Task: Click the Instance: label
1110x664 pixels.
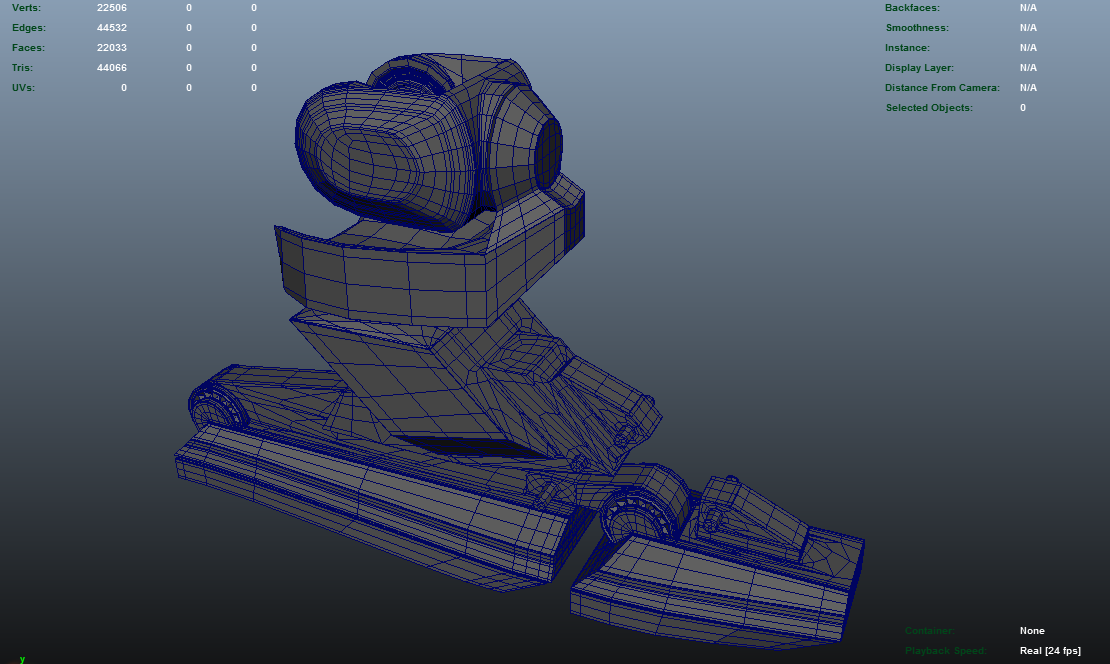Action: point(908,47)
